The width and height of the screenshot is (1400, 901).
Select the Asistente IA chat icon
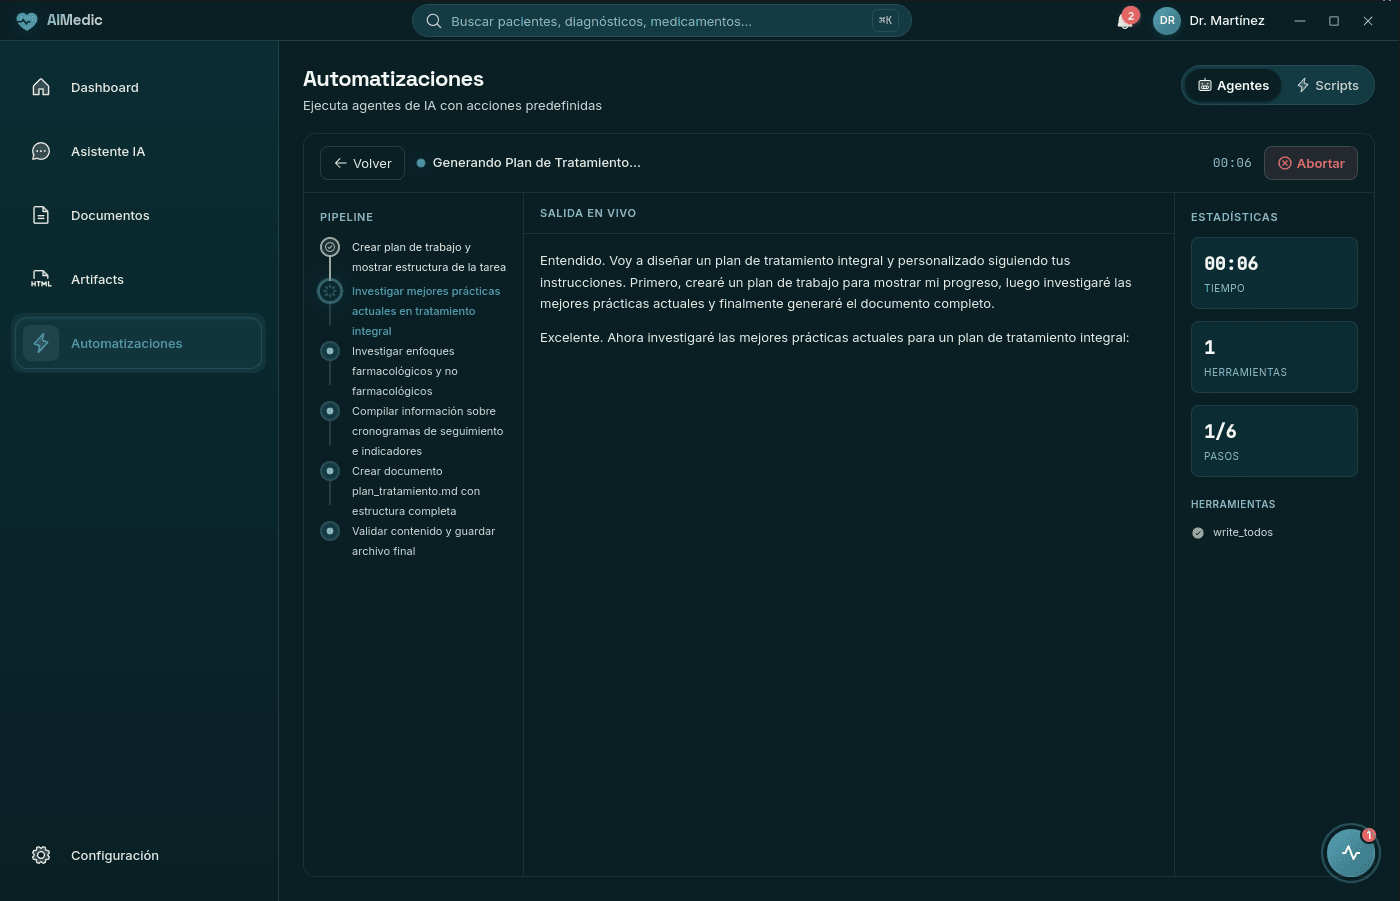click(40, 151)
